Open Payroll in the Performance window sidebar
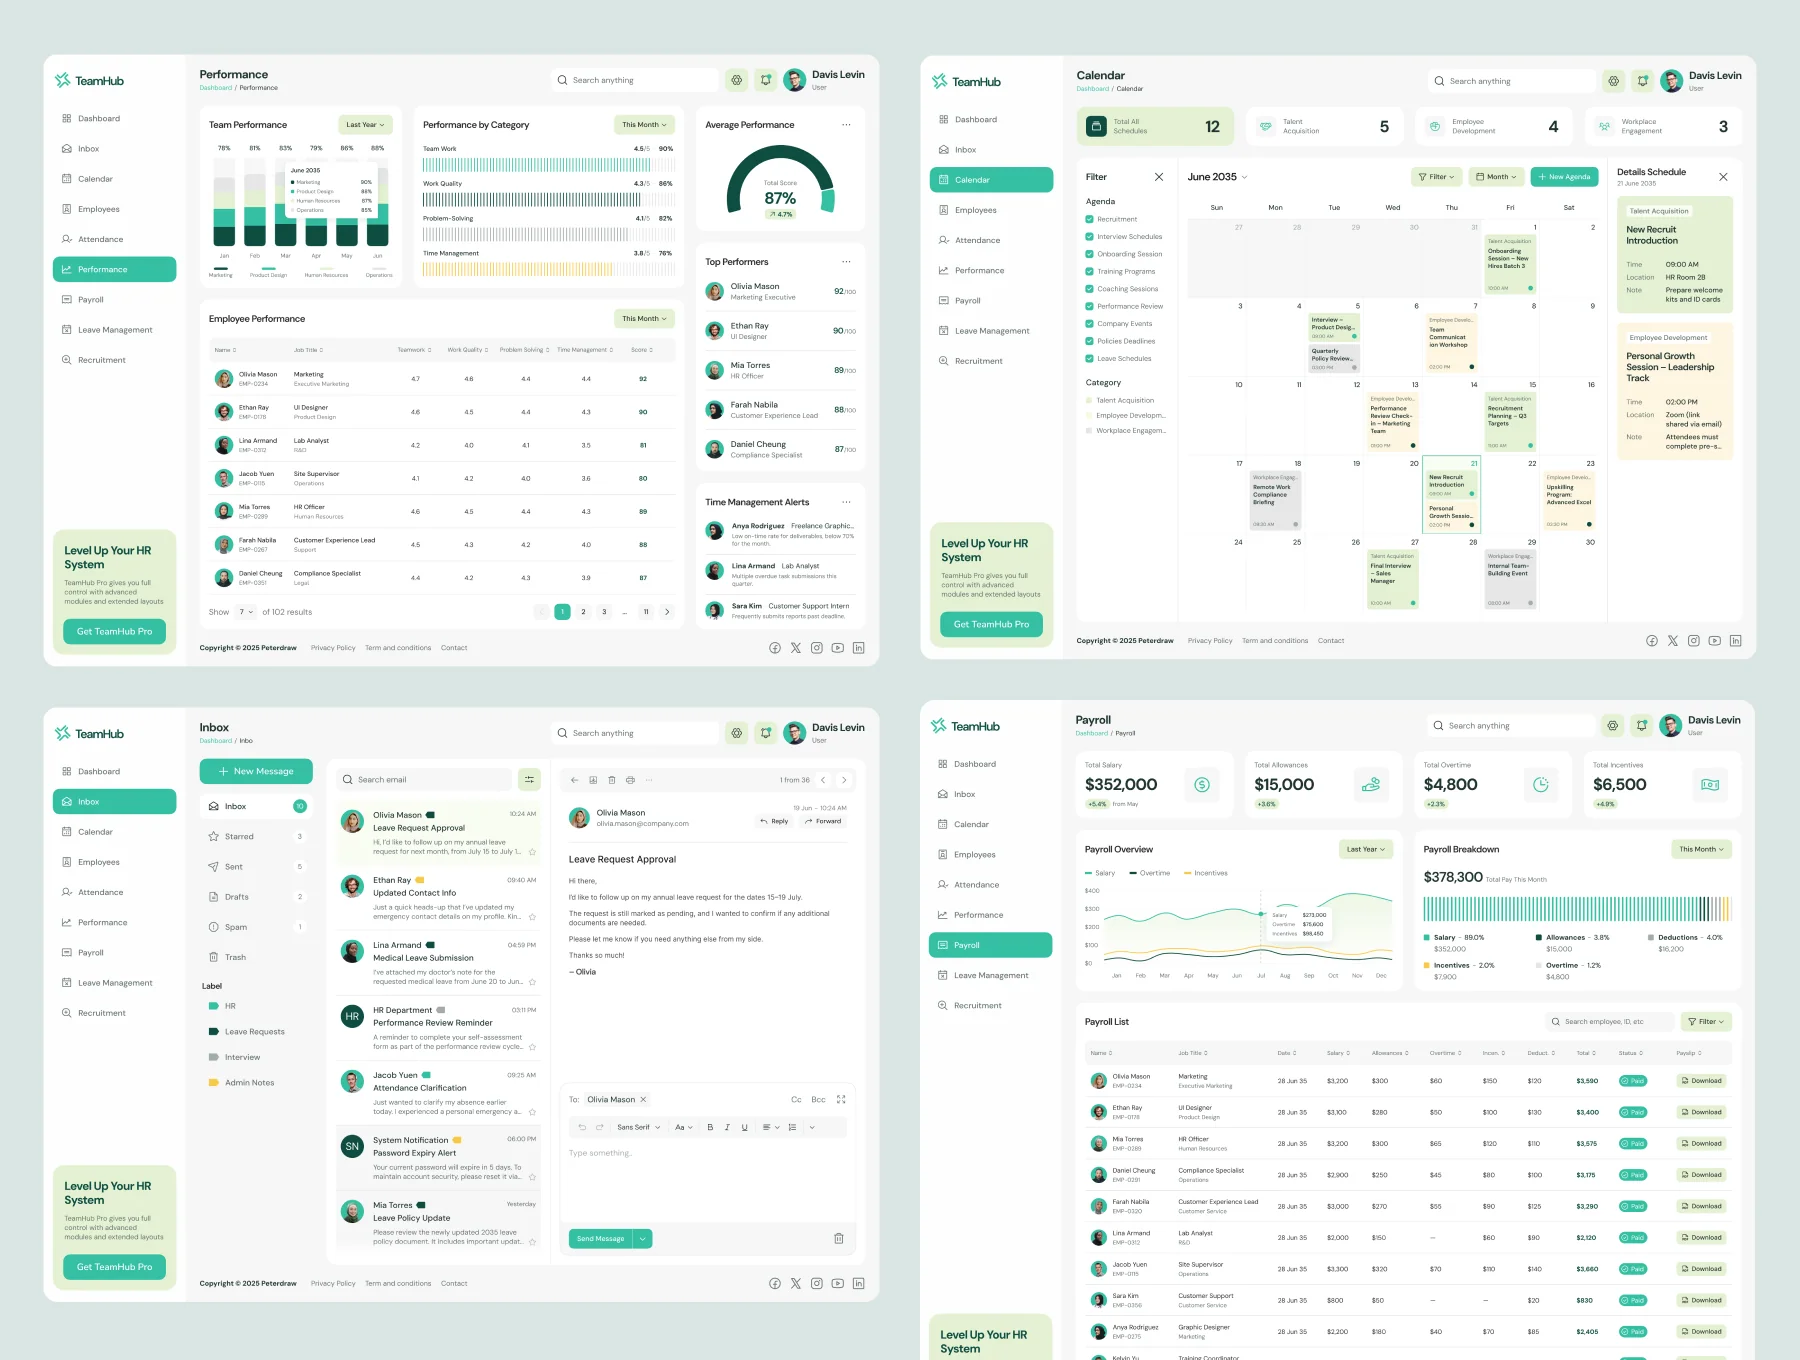1800x1360 pixels. pos(114,300)
